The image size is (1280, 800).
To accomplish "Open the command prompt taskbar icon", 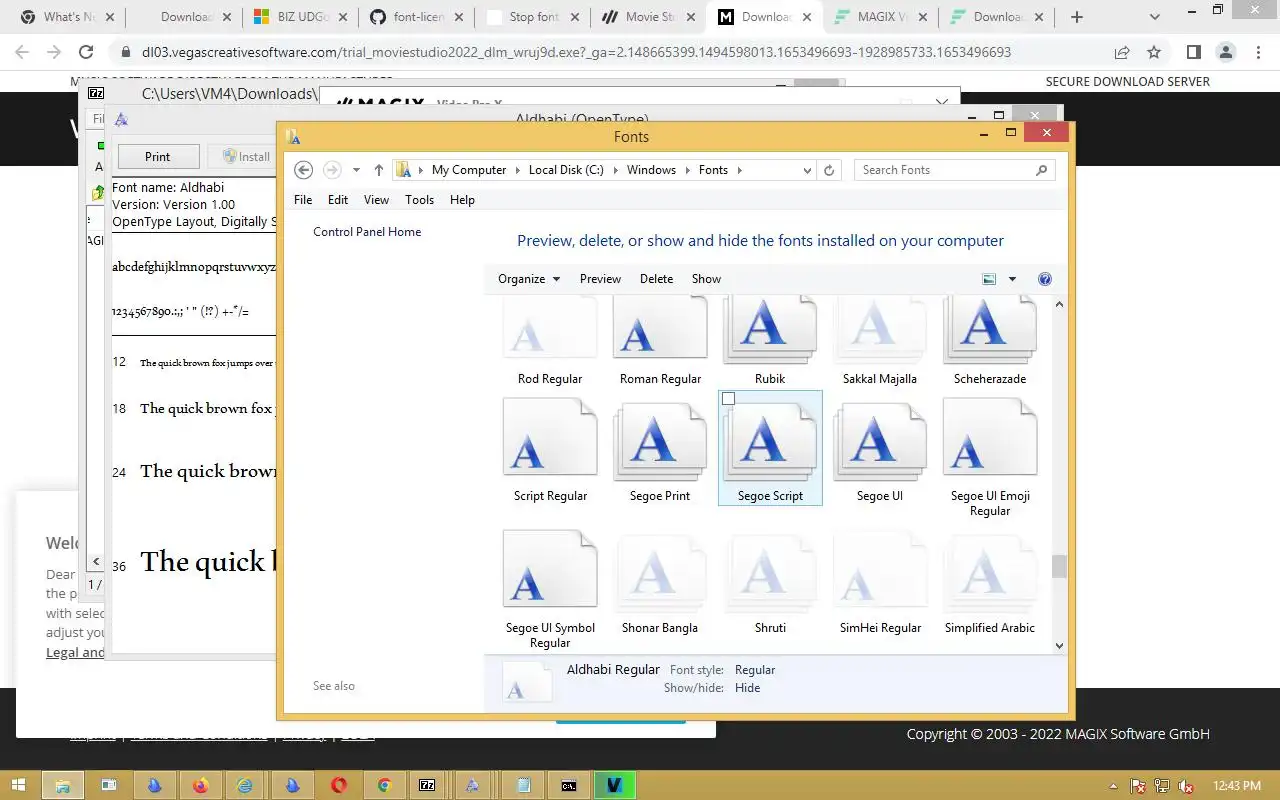I will coord(568,786).
